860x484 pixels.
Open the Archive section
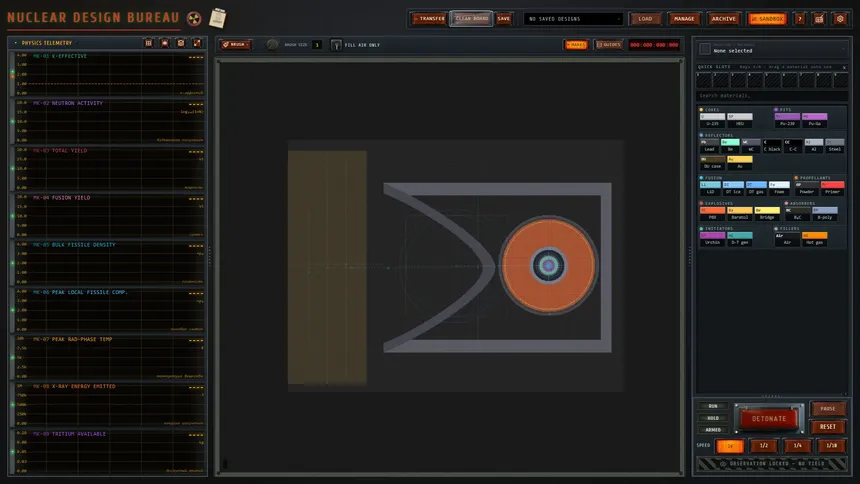[x=723, y=19]
